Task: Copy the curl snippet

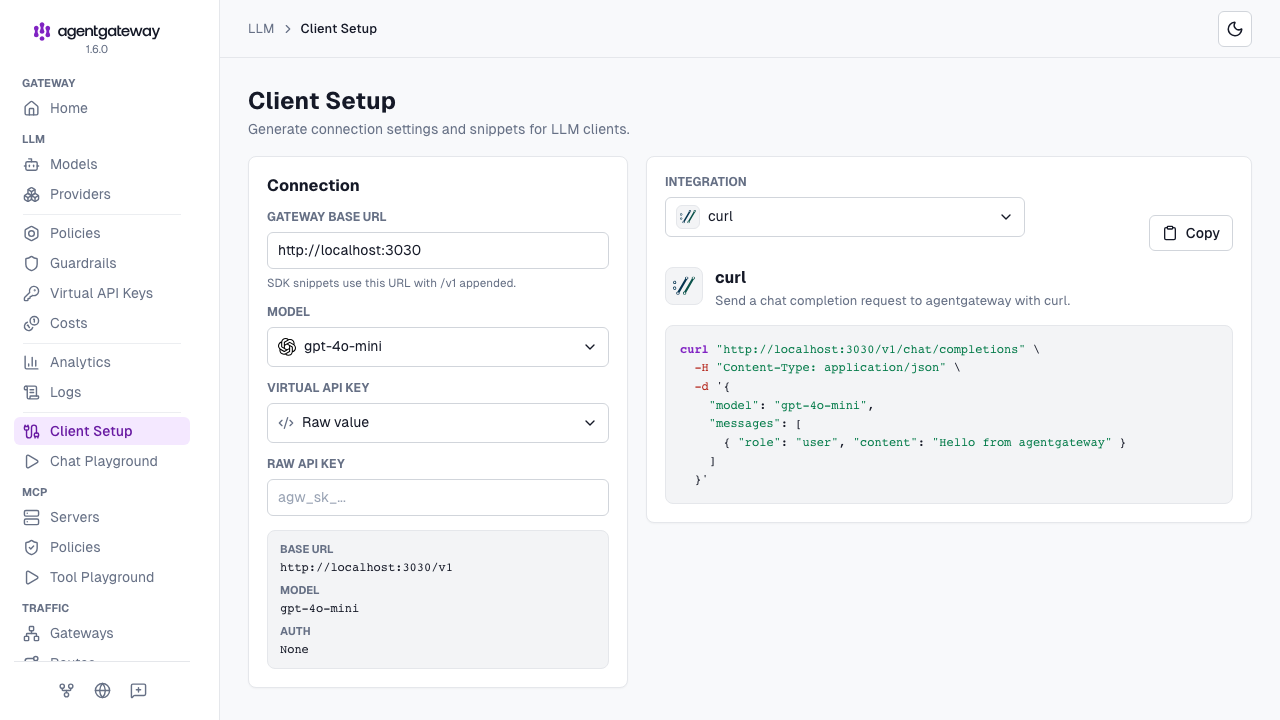Action: [1191, 233]
